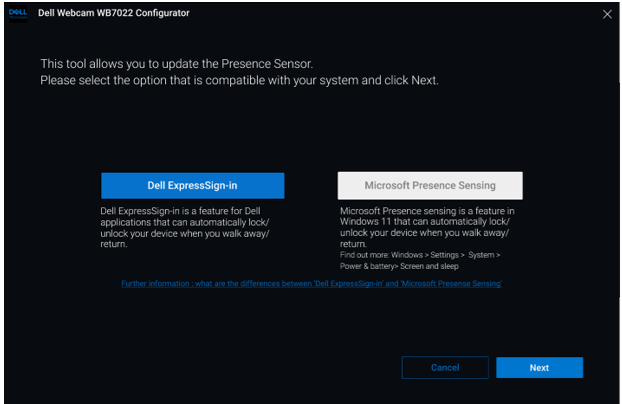
Task: Select the Dell ExpressSign-in option
Action: [x=192, y=185]
